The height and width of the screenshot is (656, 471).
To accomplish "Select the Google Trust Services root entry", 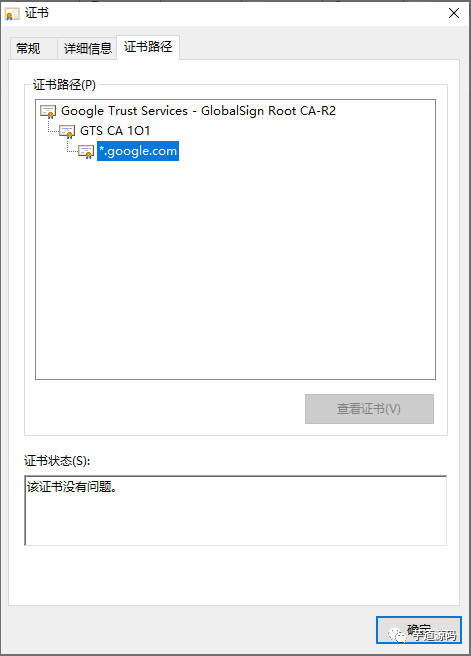I will coord(198,111).
